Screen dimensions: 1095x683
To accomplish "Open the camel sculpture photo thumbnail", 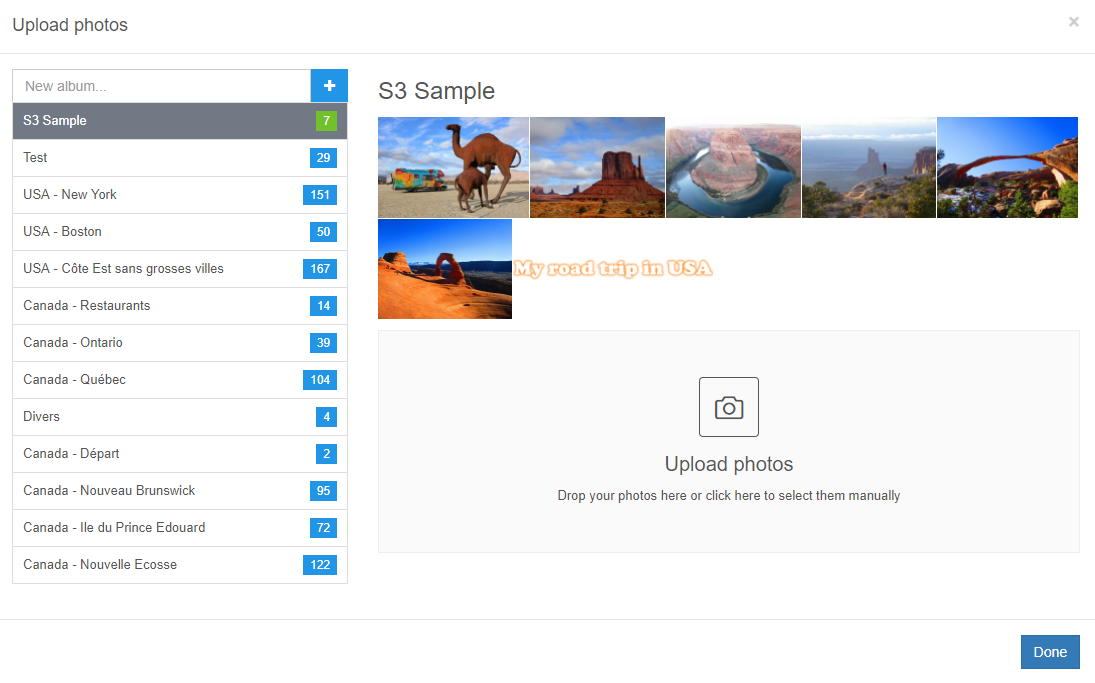I will pos(453,167).
